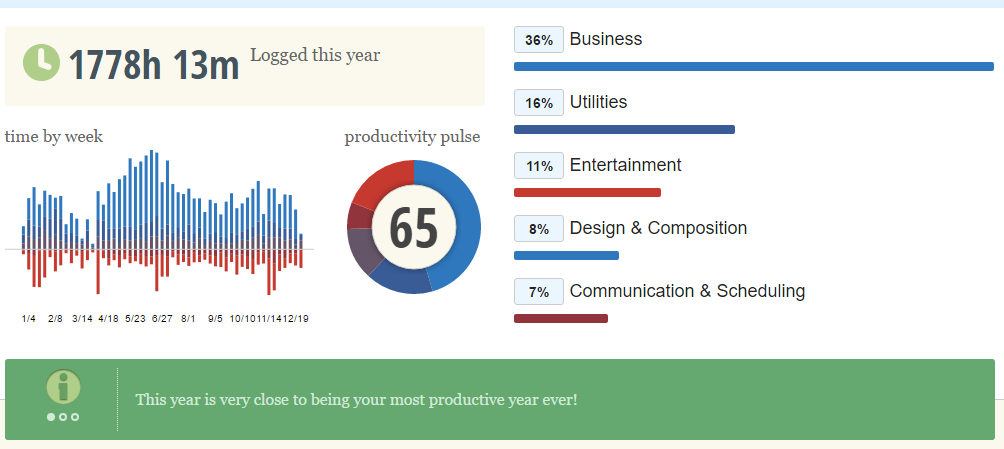The height and width of the screenshot is (449, 1004).
Task: Click the 5/23 date label on week chart
Action: (x=135, y=319)
